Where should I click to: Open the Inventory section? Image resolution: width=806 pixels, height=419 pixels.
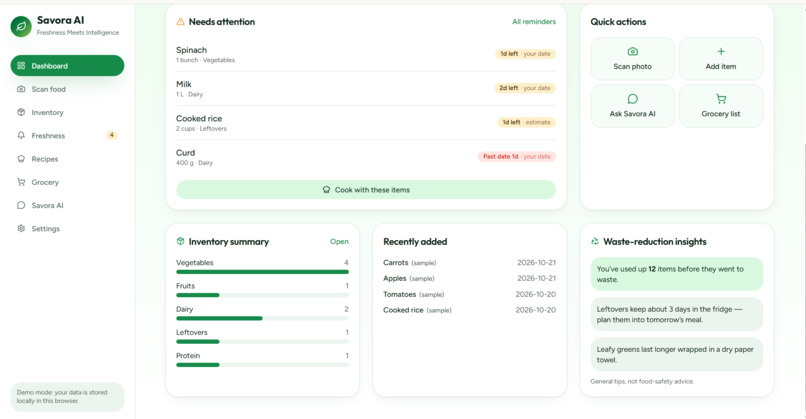pos(67,112)
